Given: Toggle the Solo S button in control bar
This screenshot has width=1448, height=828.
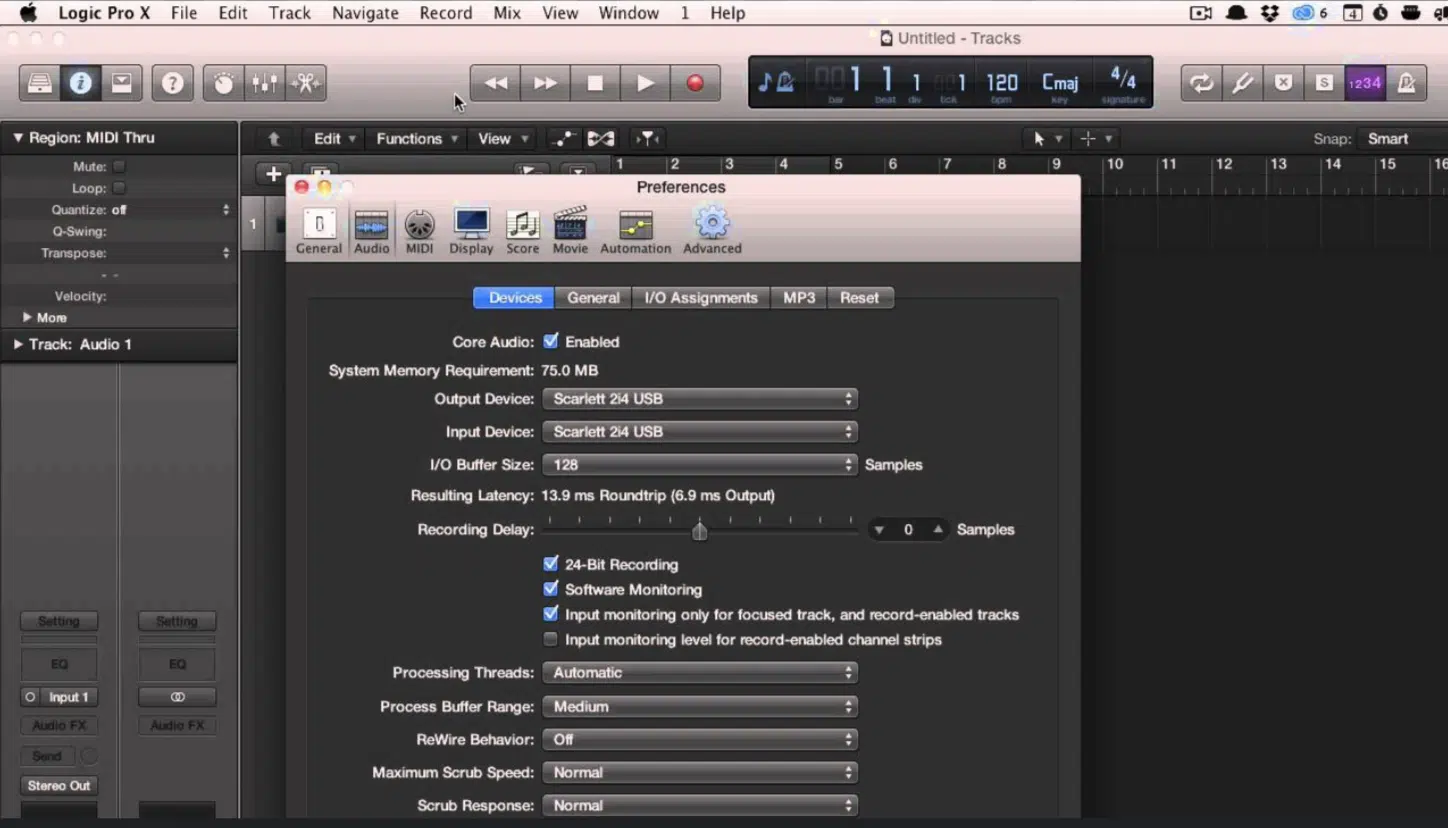Looking at the screenshot, I should pos(1324,83).
